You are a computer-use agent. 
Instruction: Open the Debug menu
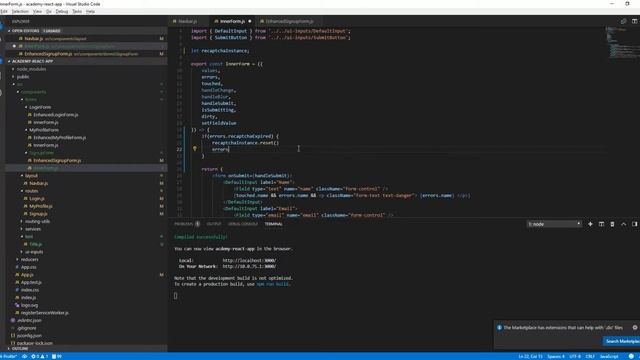62,11
